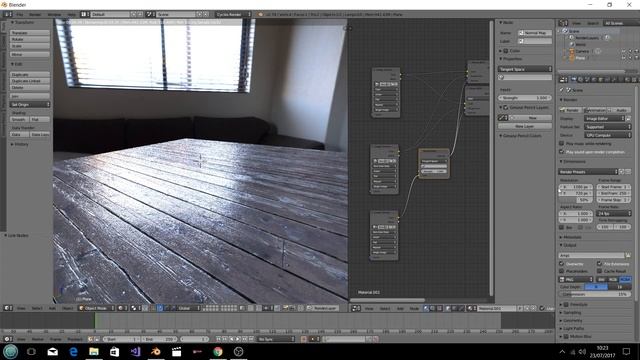Click the Task View taskbar button

click(x=31, y=351)
